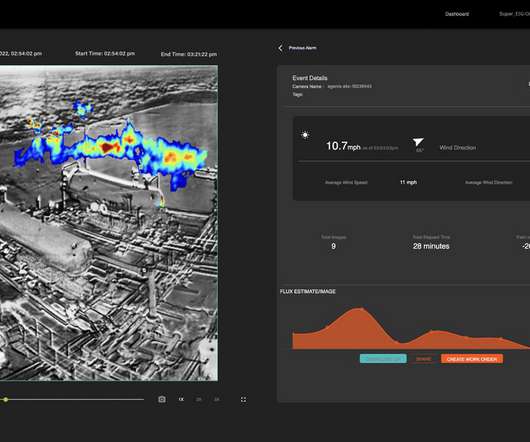Screen dimensions: 530x442
Task: Click the playback progress slider handle
Action: tap(6, 400)
